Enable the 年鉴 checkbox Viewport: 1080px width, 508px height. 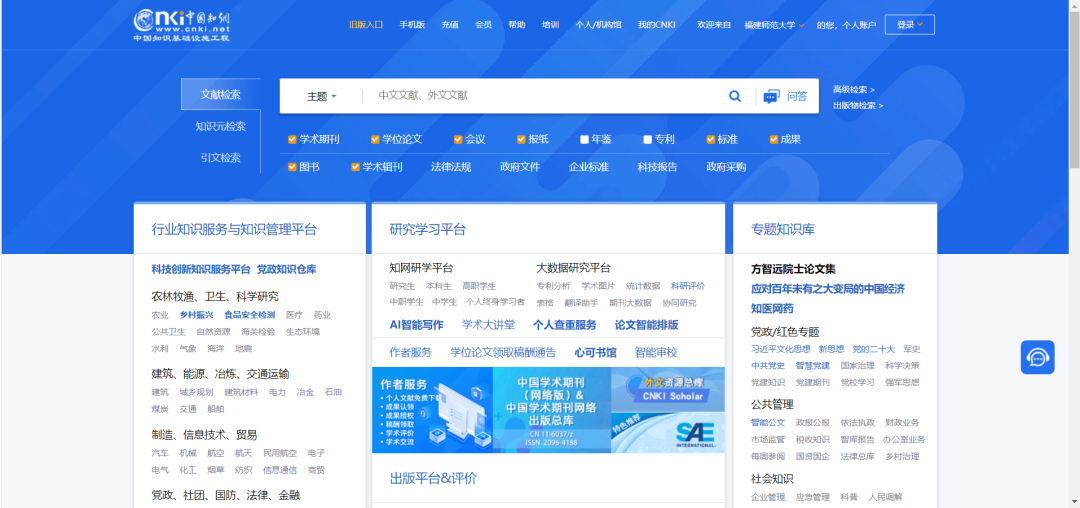click(584, 140)
